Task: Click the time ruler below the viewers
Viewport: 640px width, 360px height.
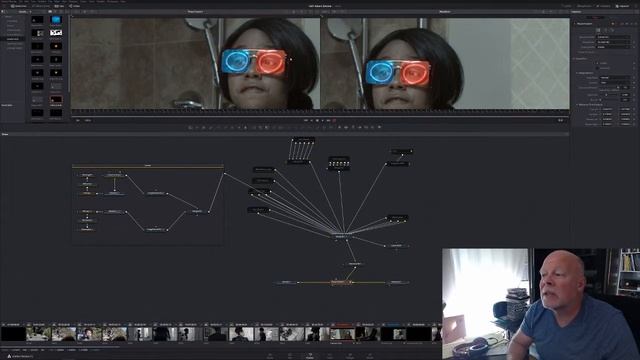Action: 320,111
